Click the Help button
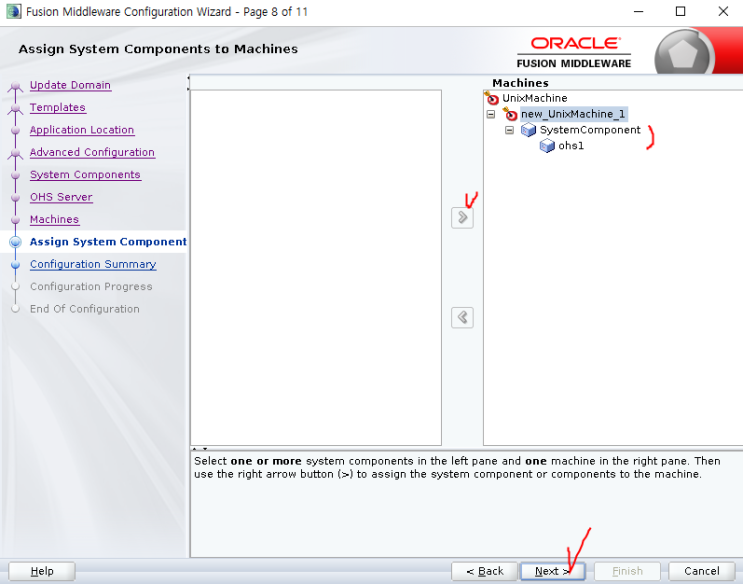This screenshot has width=743, height=584. (42, 571)
